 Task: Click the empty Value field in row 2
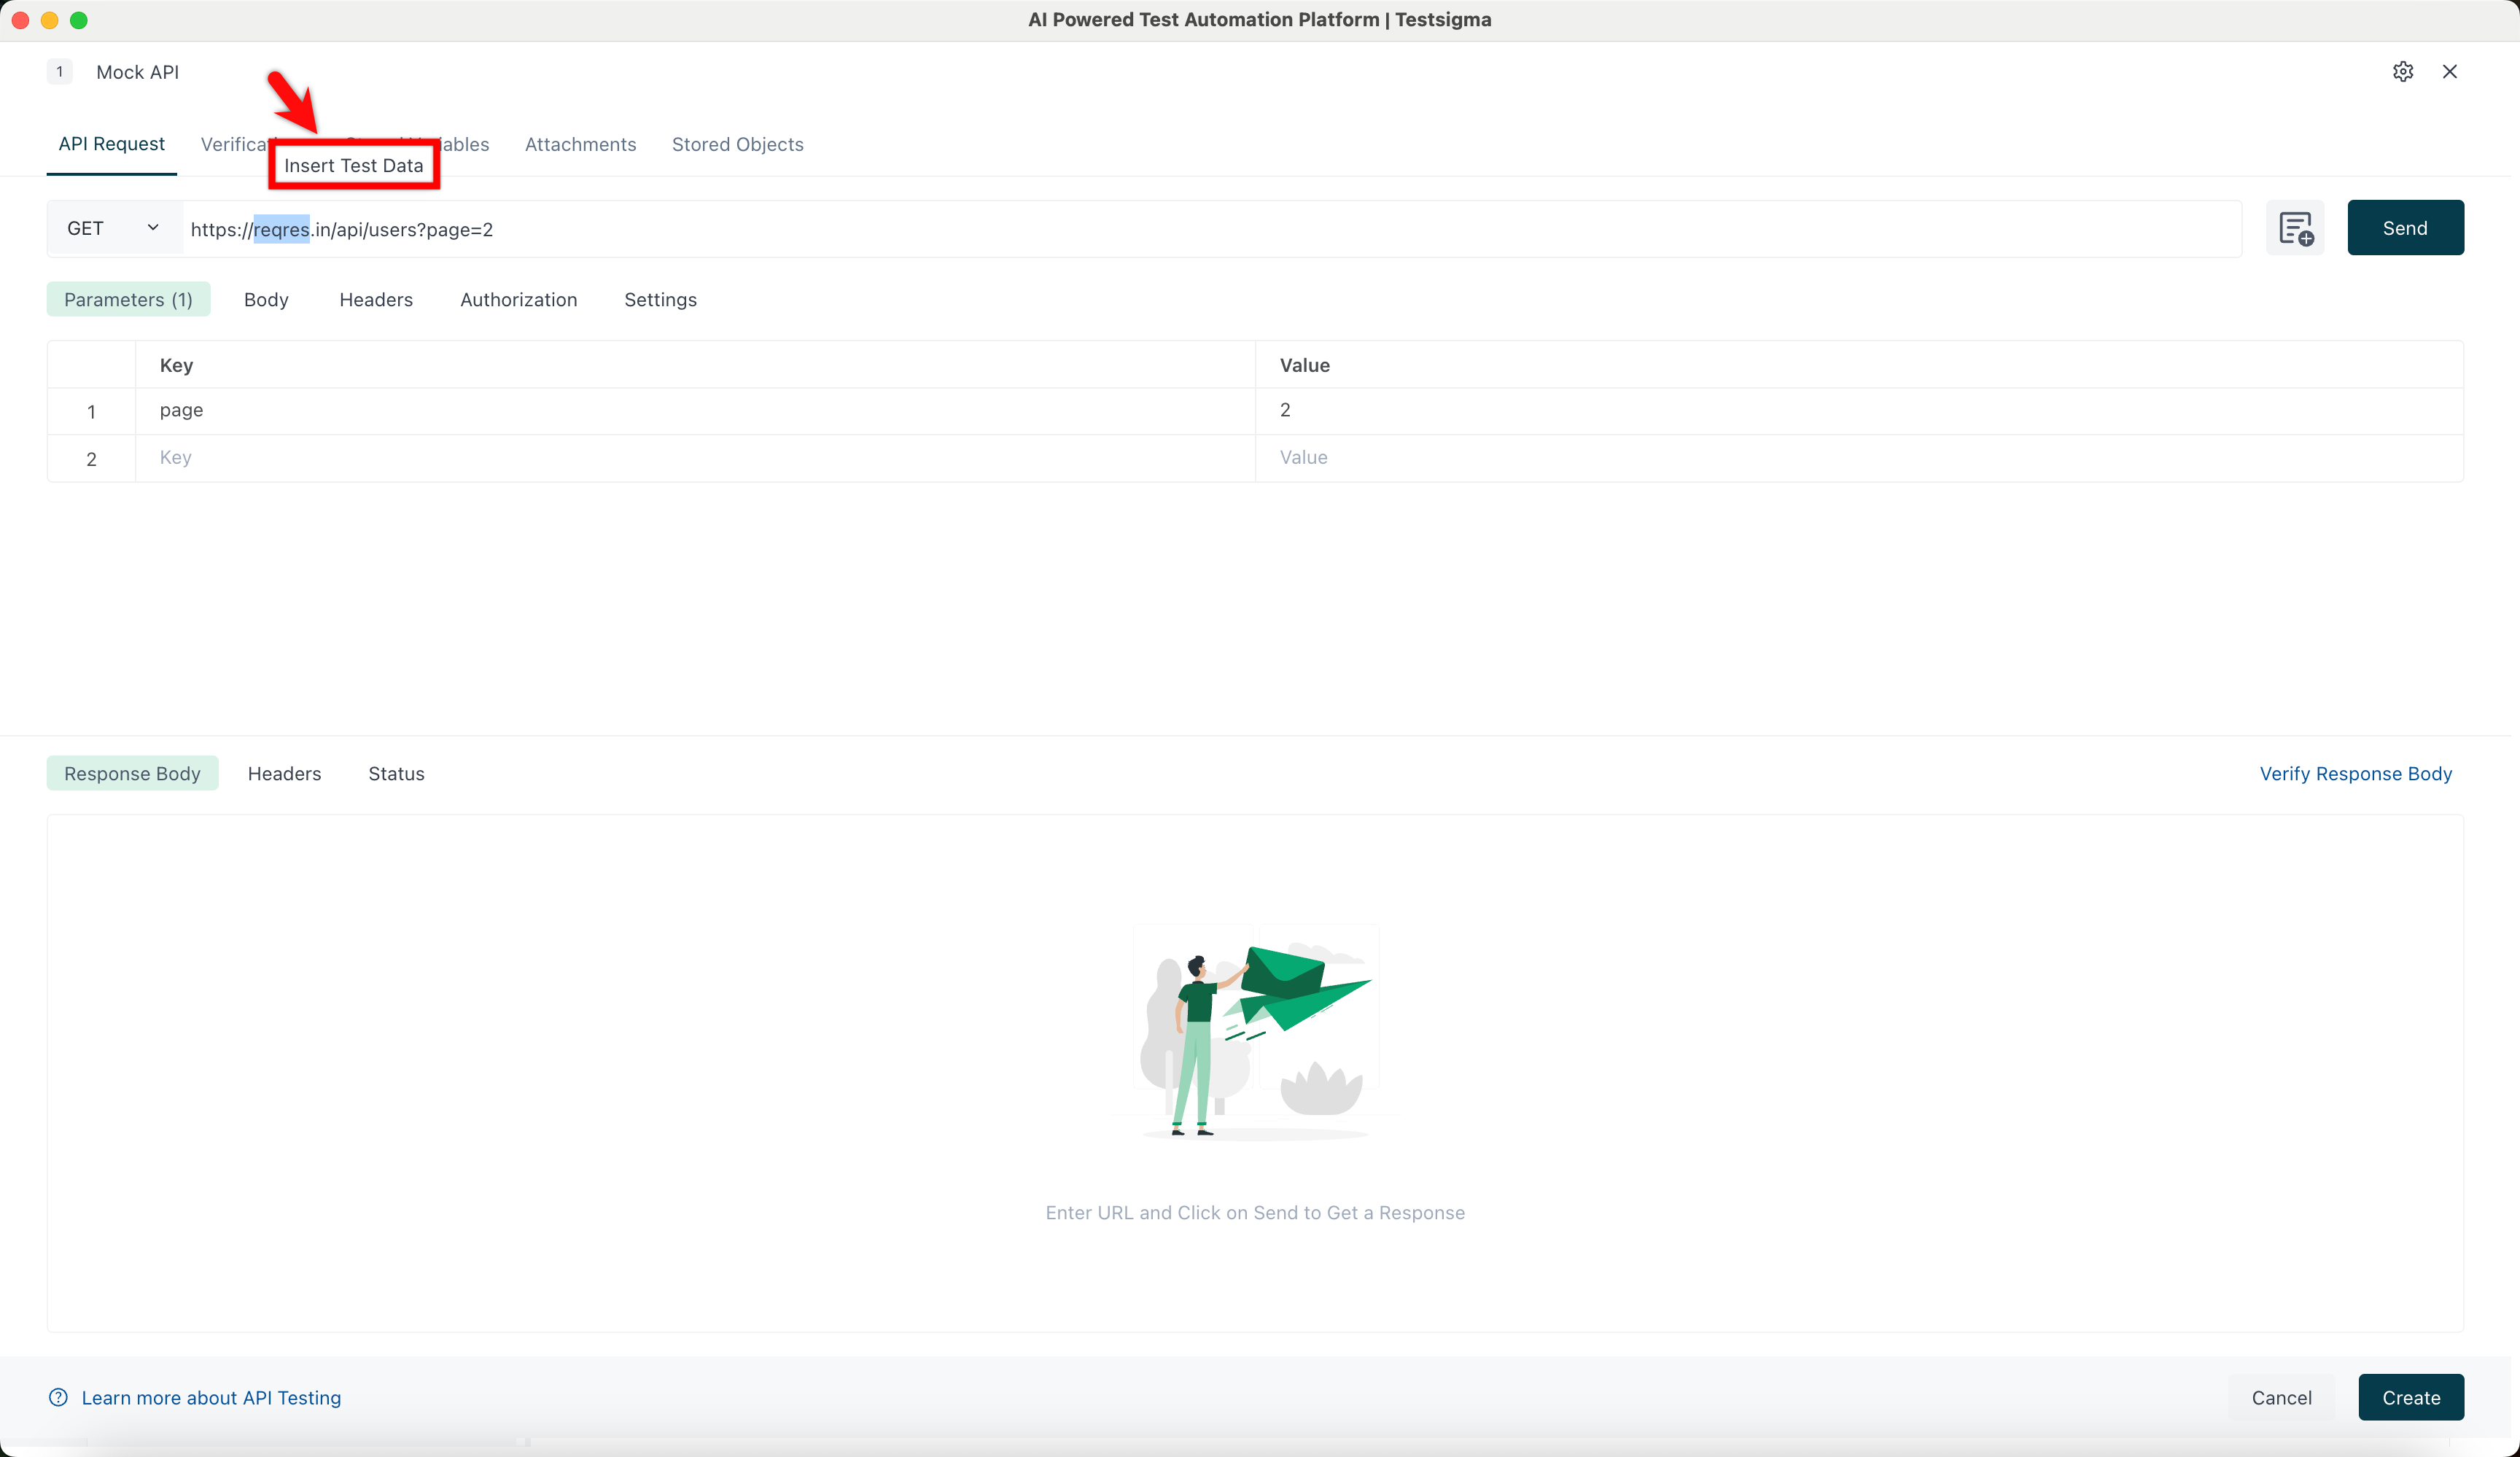[x=1859, y=457]
